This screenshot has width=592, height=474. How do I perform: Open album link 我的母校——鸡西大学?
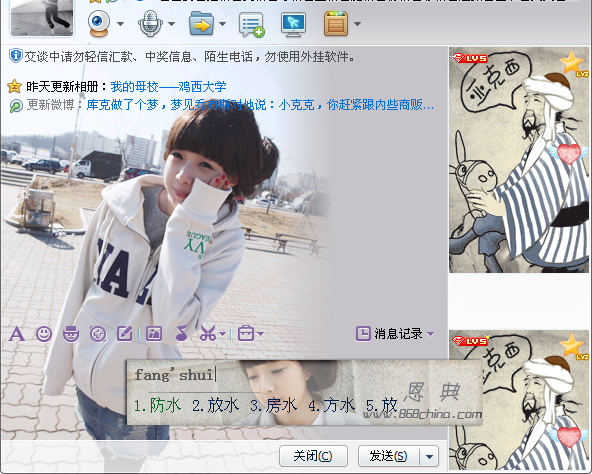pyautogui.click(x=168, y=87)
